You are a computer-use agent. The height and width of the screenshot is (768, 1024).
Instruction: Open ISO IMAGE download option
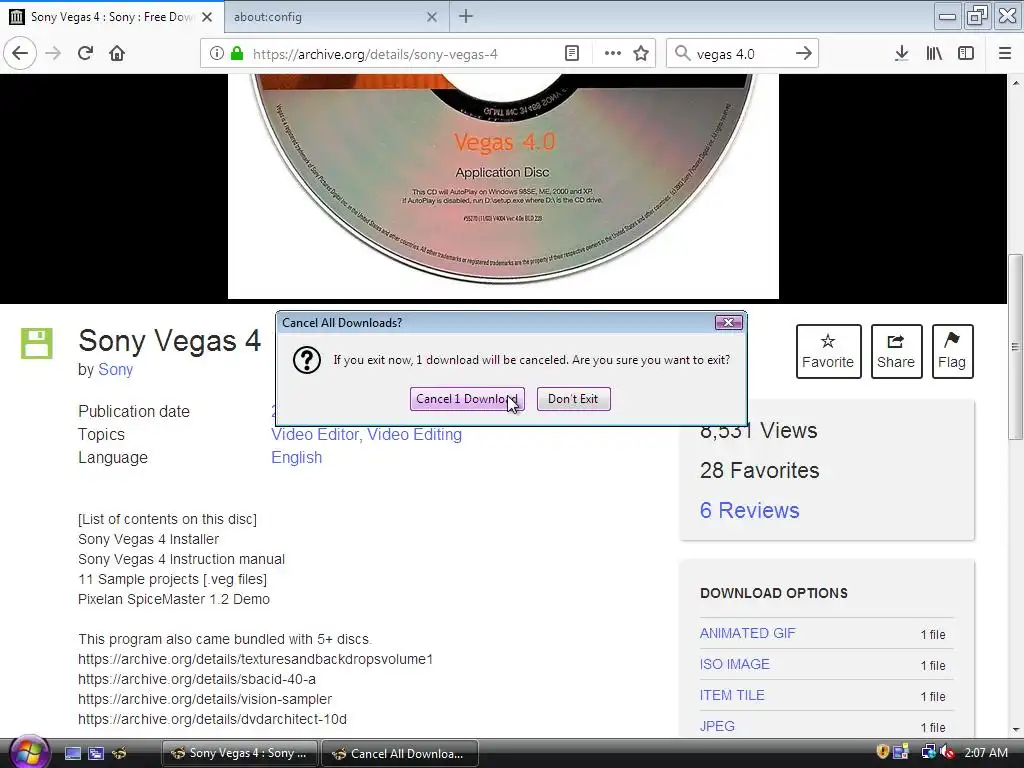click(735, 664)
